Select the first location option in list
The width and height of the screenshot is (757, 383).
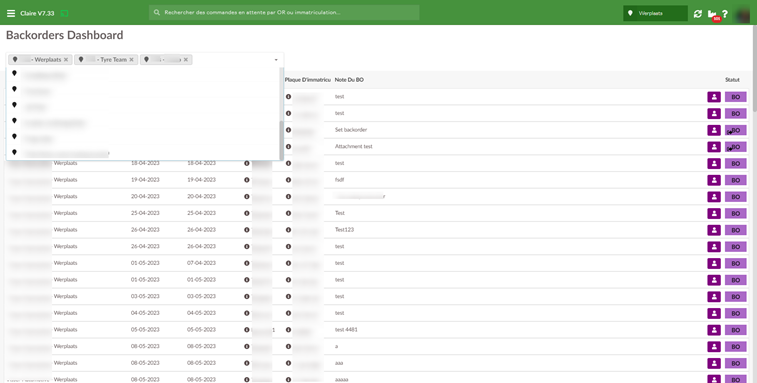[x=143, y=75]
